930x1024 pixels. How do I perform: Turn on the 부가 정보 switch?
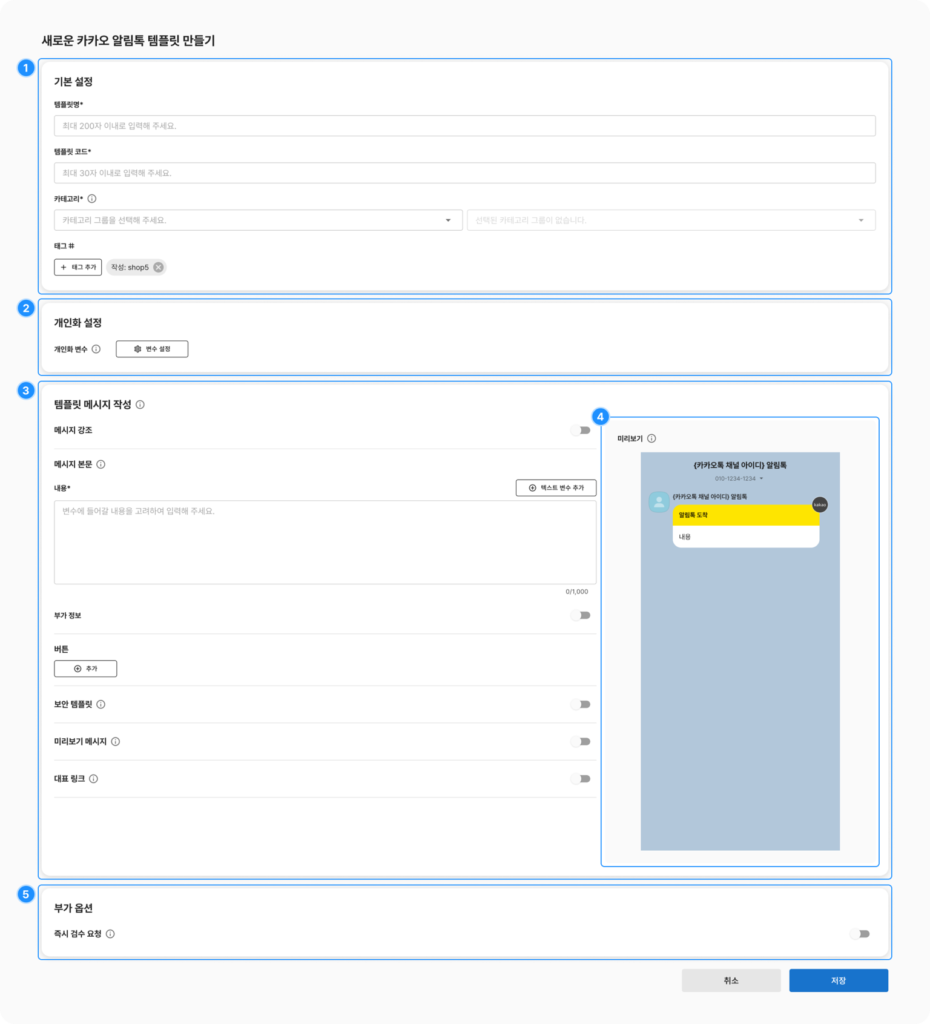pos(580,615)
